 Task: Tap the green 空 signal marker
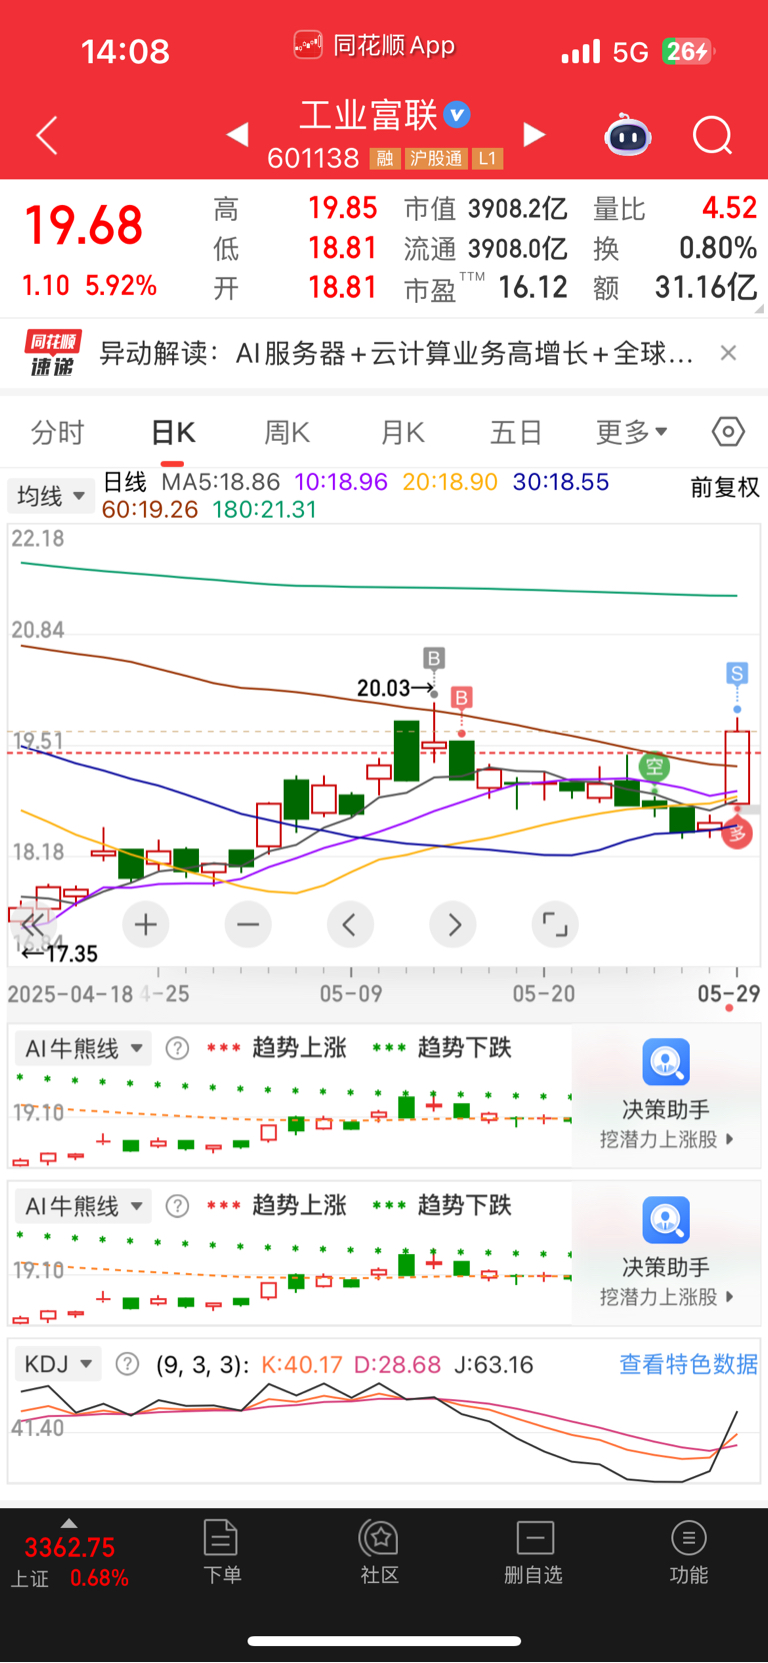point(654,767)
